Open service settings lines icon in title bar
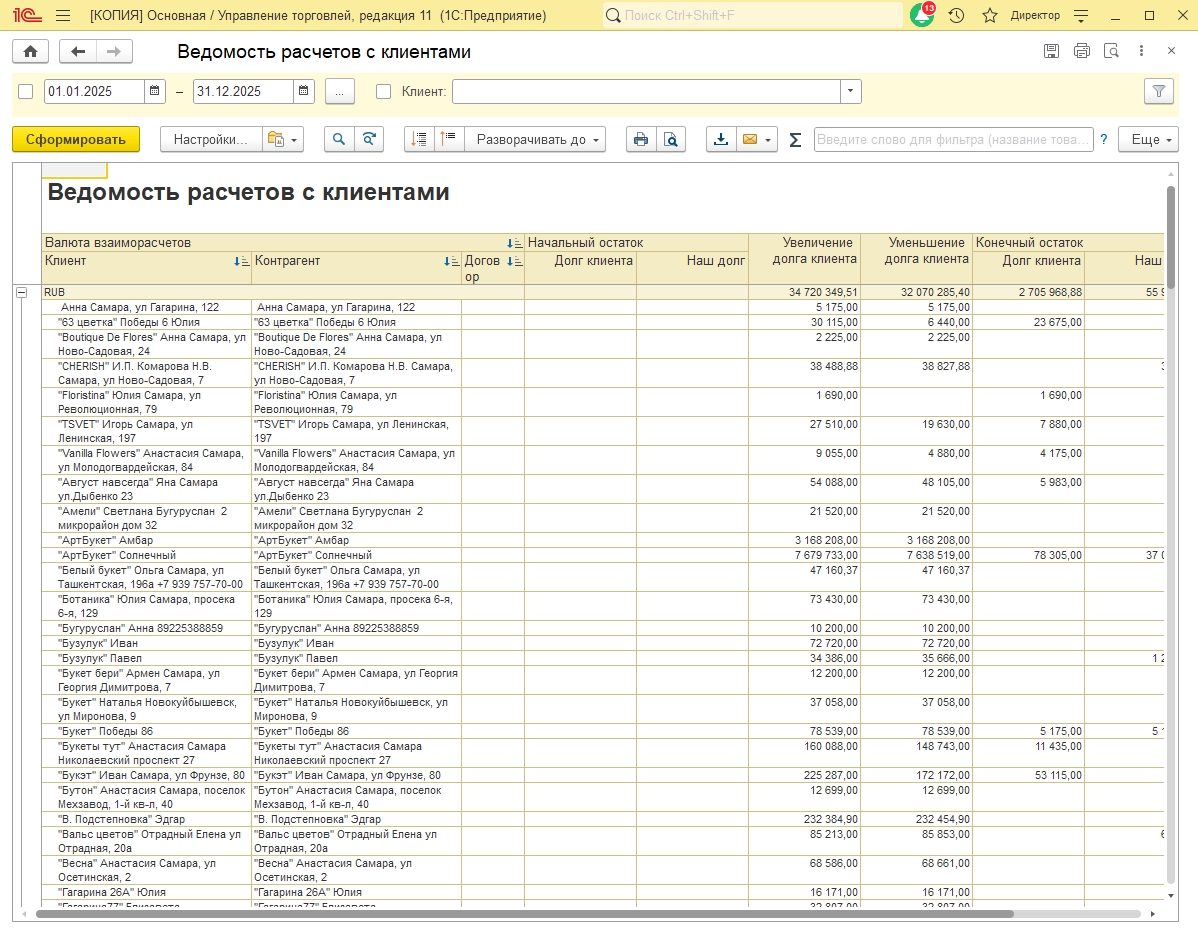 coord(1081,15)
